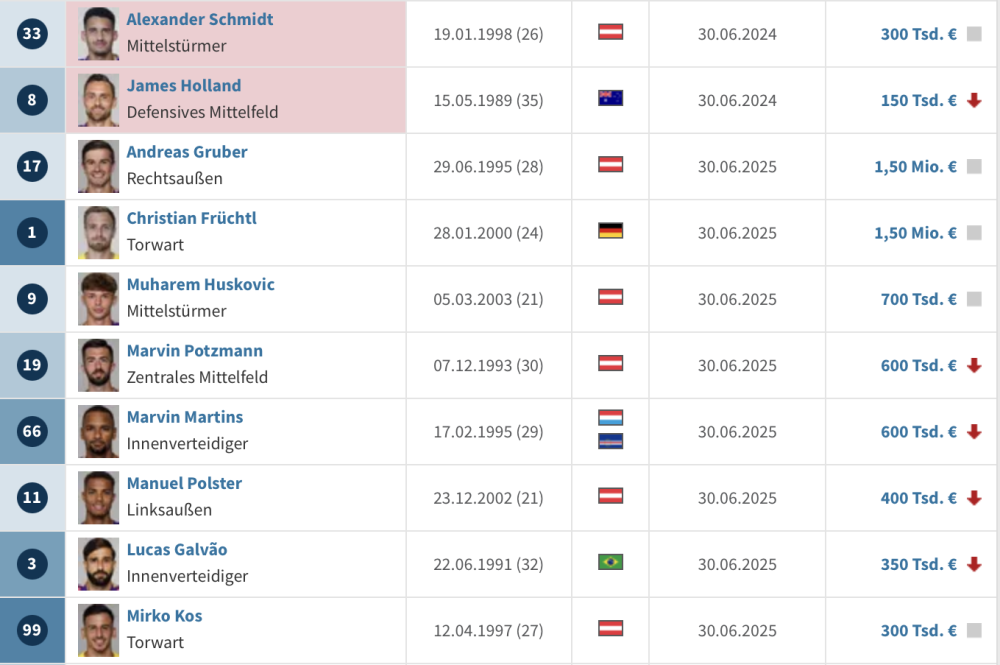Open Manuel Polster player profile
The image size is (1000, 665).
(184, 483)
